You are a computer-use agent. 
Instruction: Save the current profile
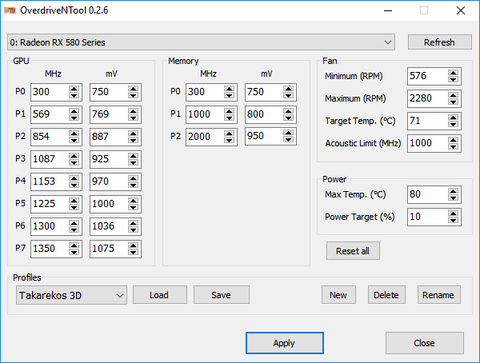coord(221,295)
